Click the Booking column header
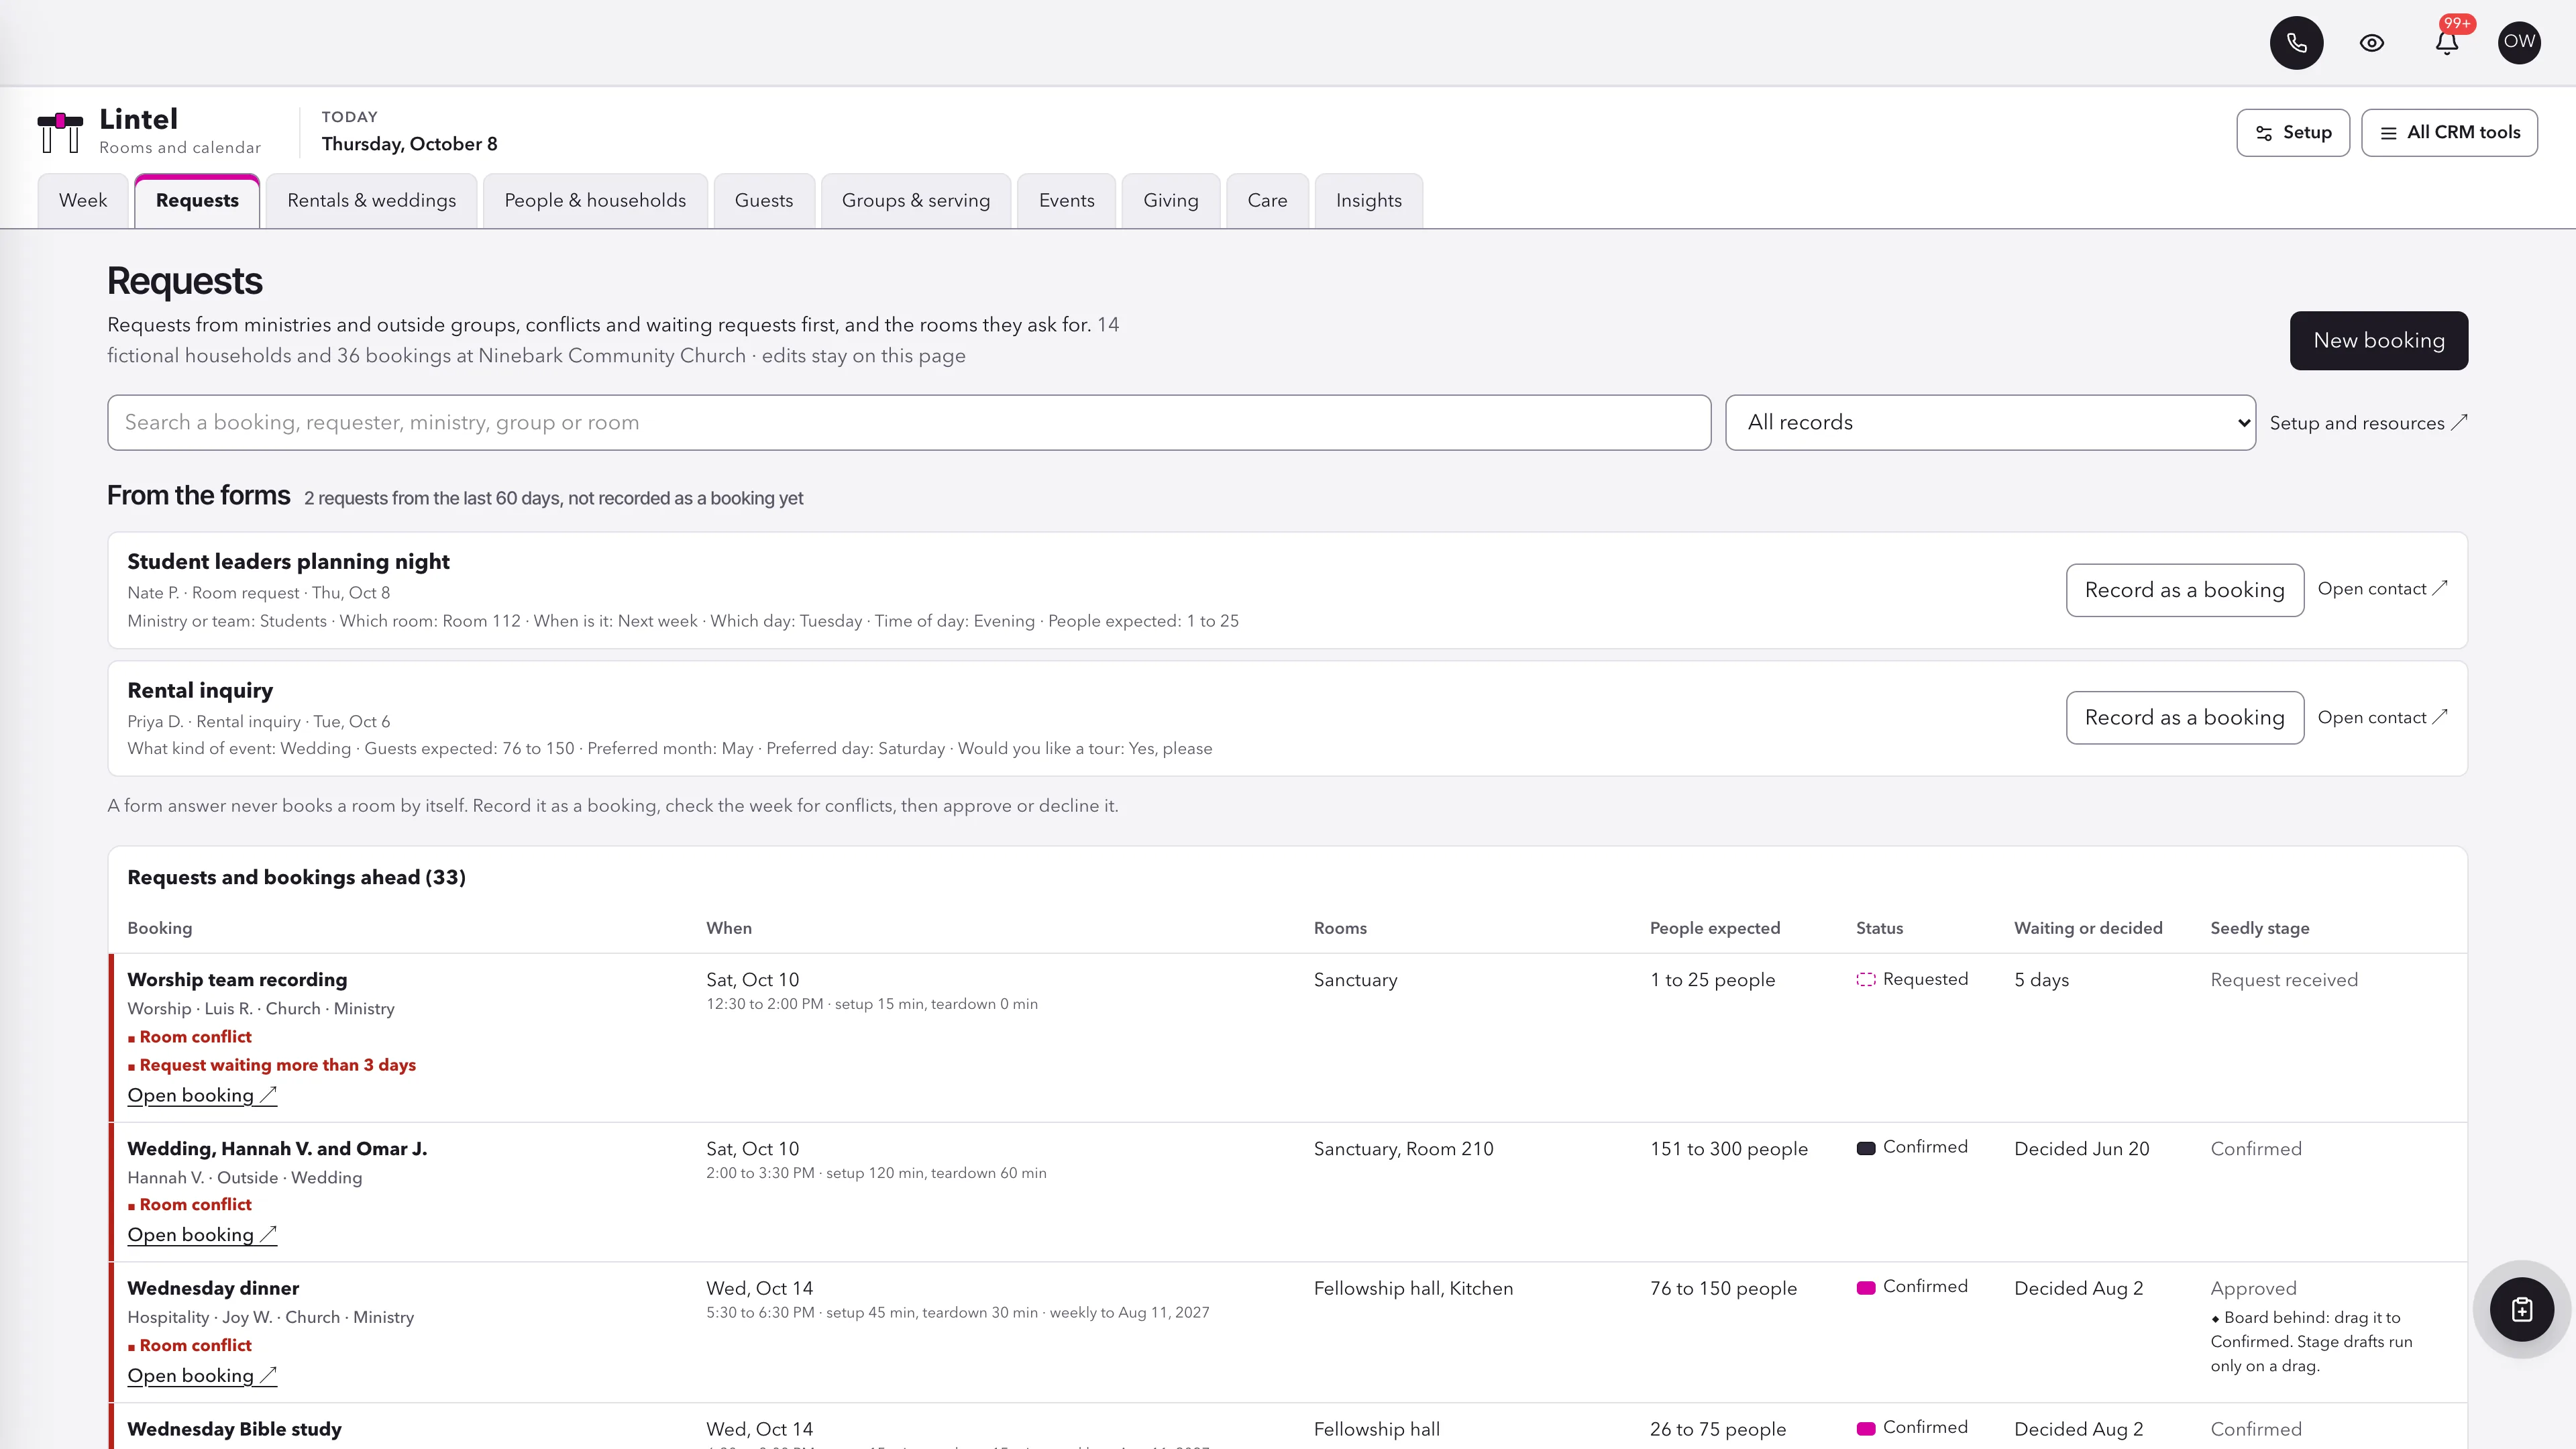The height and width of the screenshot is (1449, 2576). pyautogui.click(x=160, y=929)
